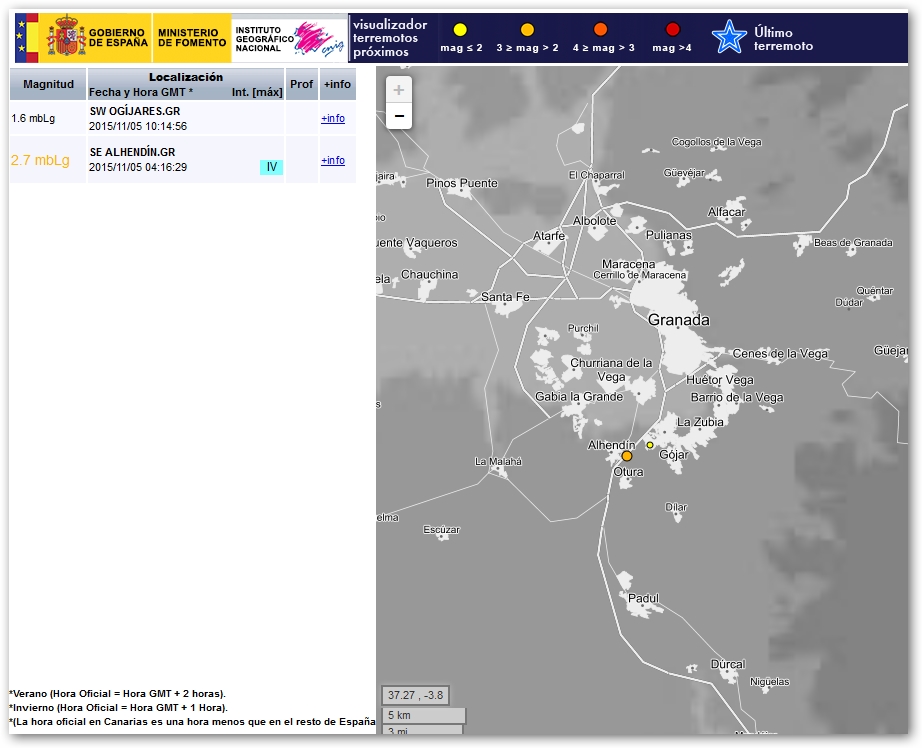Select the 2.7 mbLg magnitude entry
The image size is (922, 748).
(x=40, y=160)
